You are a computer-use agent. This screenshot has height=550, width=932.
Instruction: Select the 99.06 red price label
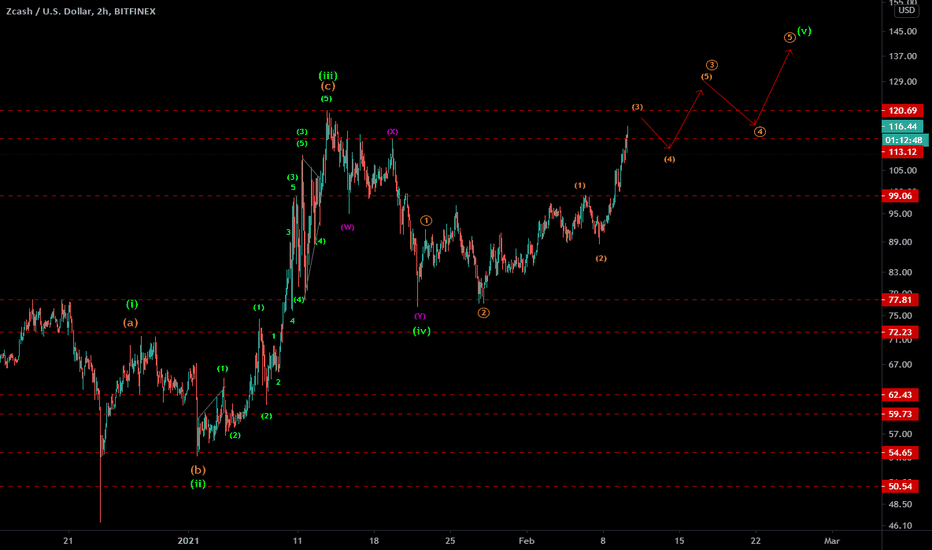coord(900,196)
